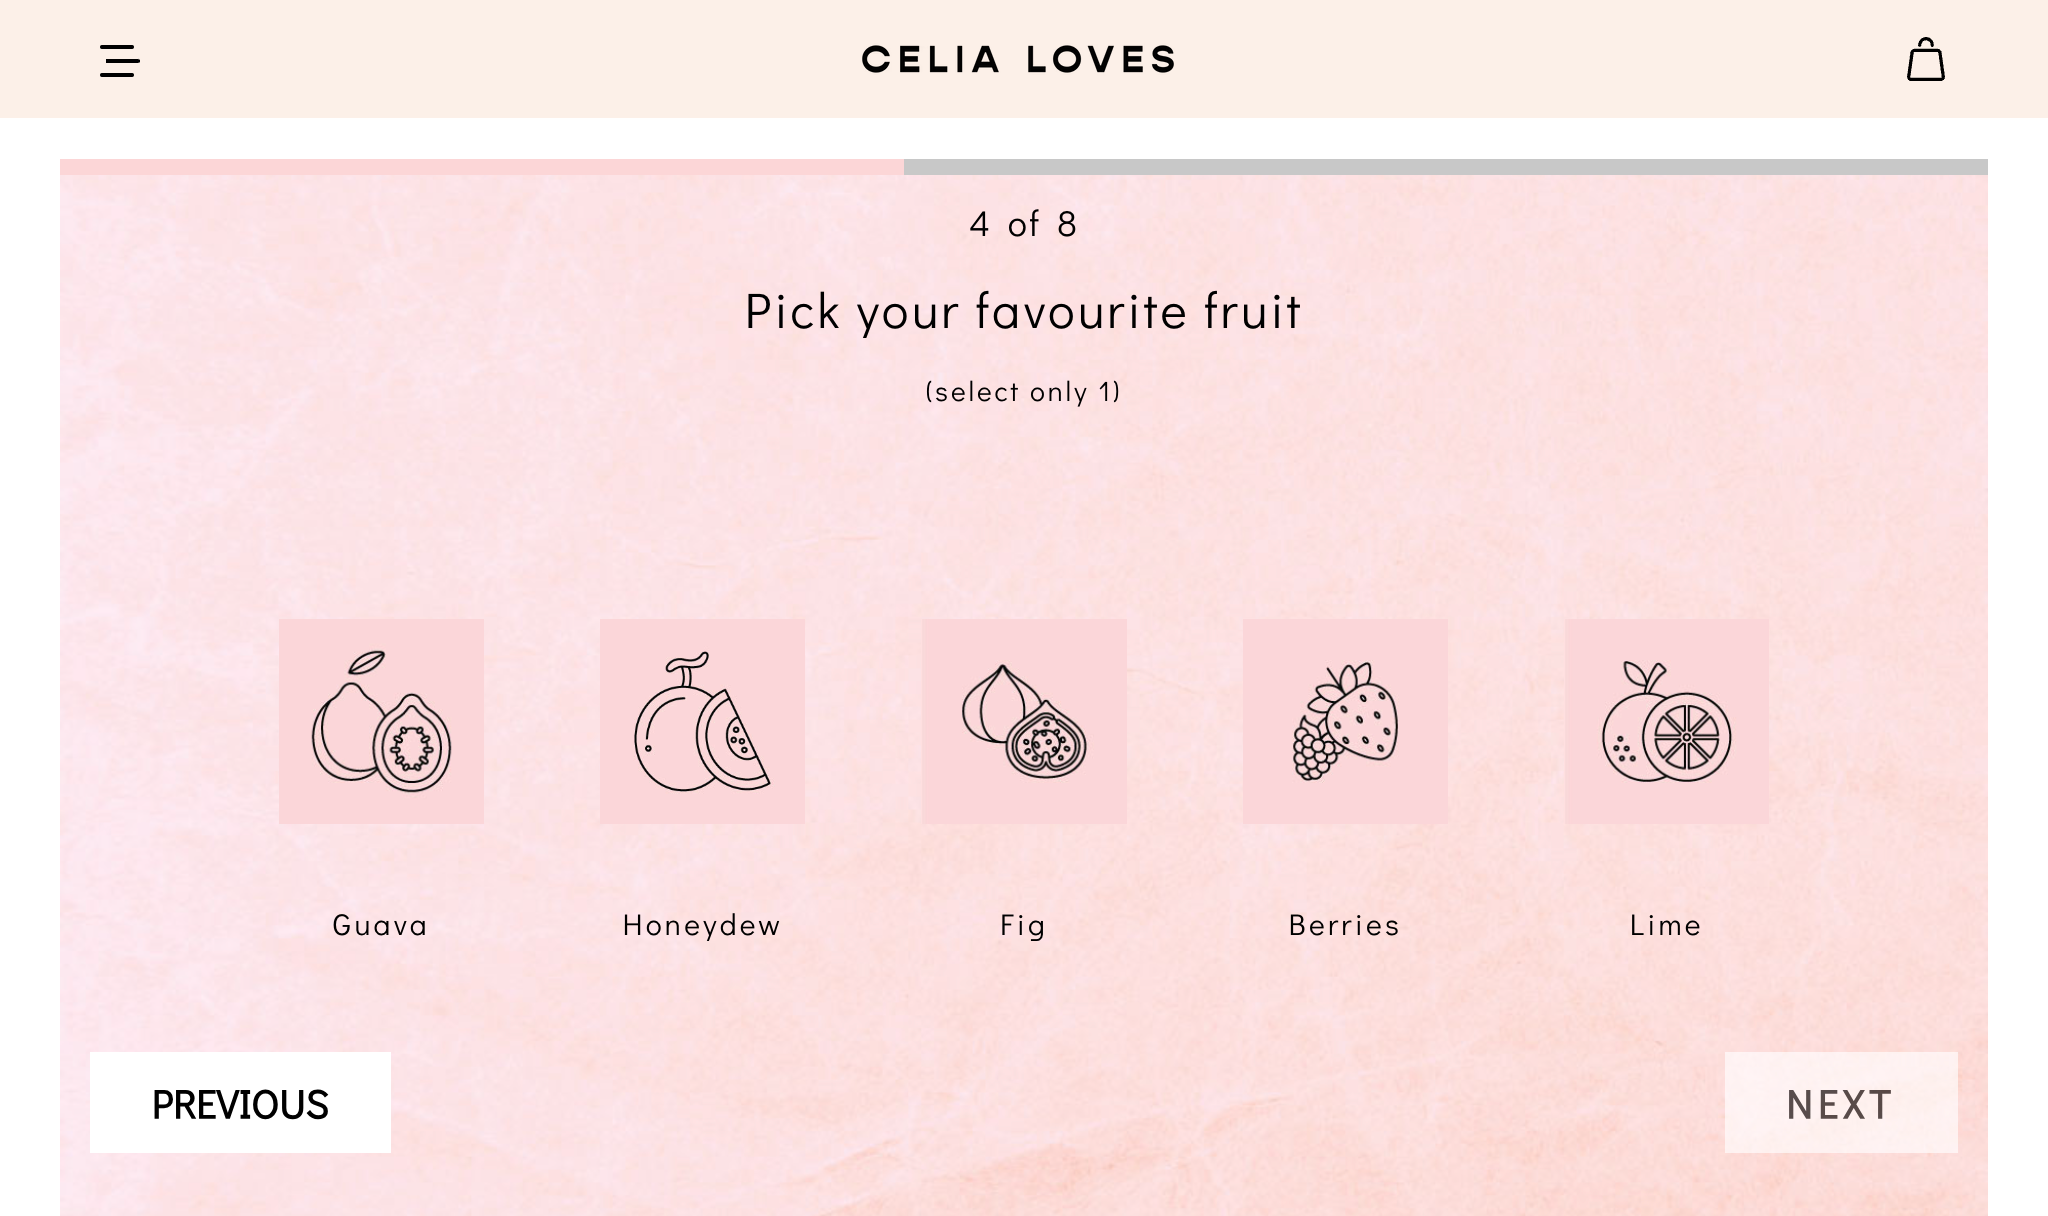The height and width of the screenshot is (1216, 2048).
Task: Choose the Lime fruit icon
Action: [x=1666, y=721]
